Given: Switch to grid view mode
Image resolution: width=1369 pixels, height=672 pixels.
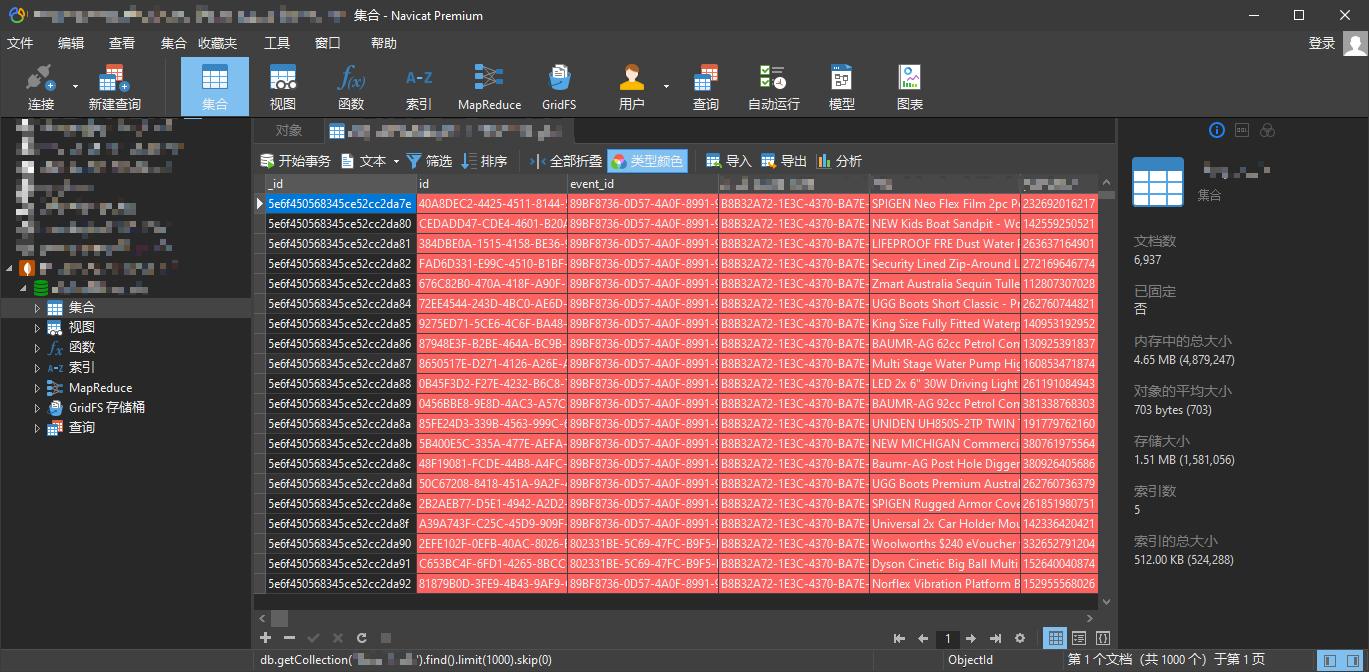Looking at the screenshot, I should pos(1055,638).
